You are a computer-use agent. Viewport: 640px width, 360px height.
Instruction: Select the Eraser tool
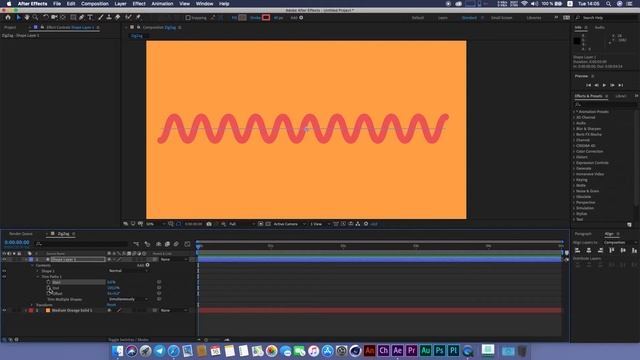pyautogui.click(x=118, y=18)
